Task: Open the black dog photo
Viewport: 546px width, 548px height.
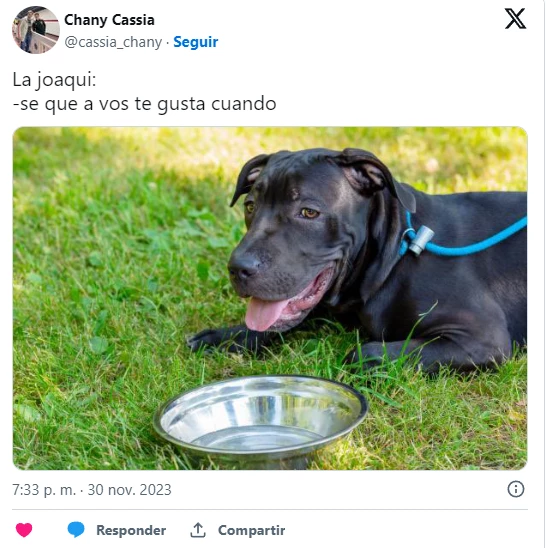Action: pyautogui.click(x=270, y=298)
